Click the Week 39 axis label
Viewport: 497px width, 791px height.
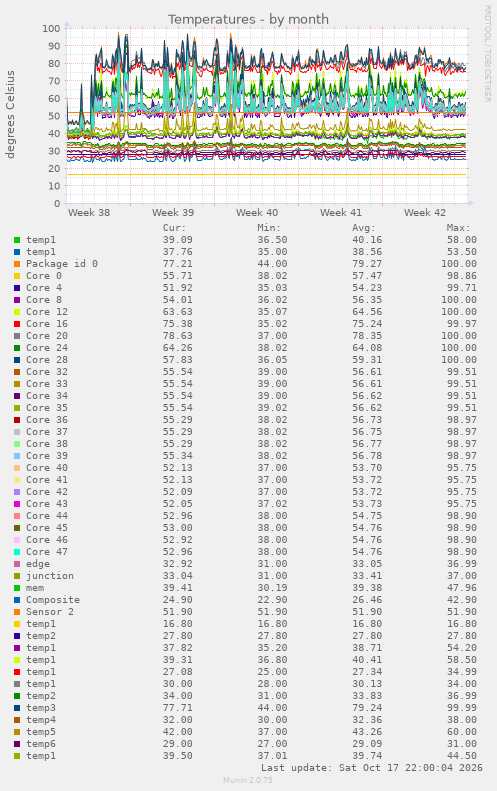[173, 212]
